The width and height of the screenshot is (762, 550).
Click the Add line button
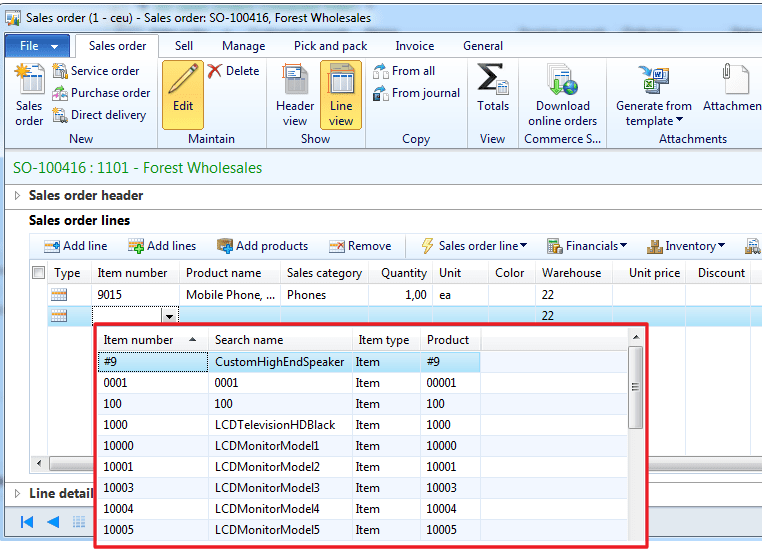(x=75, y=246)
